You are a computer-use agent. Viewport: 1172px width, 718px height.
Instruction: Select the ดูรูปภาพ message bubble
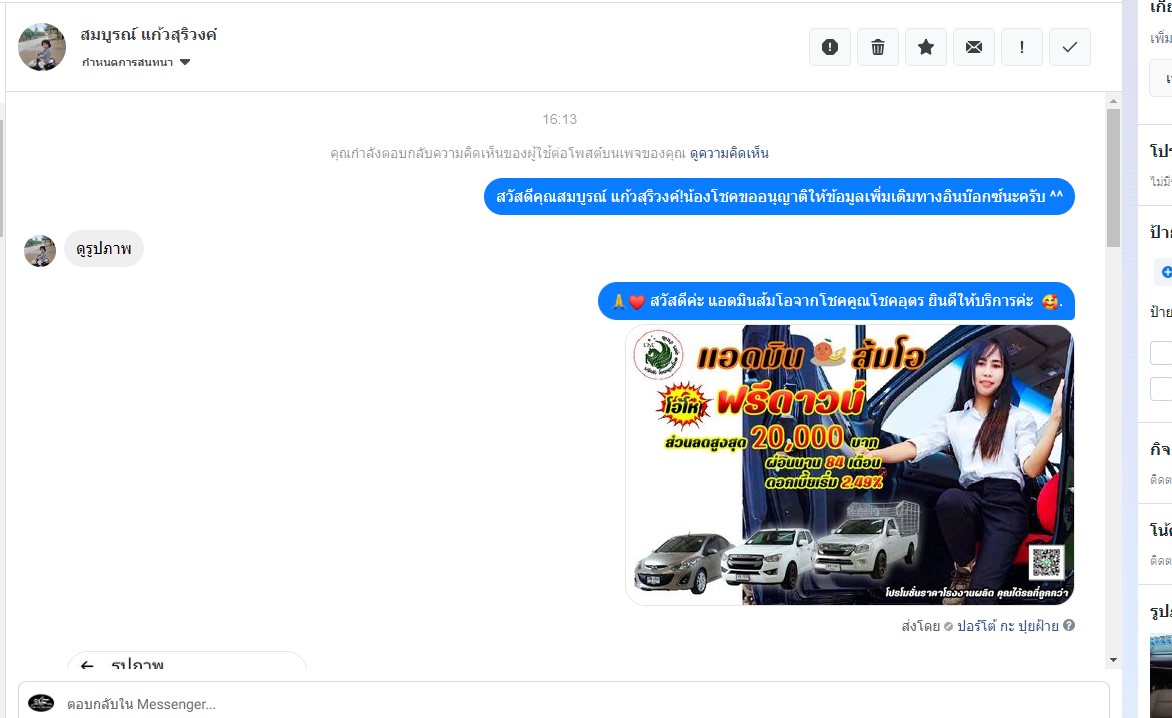click(104, 248)
